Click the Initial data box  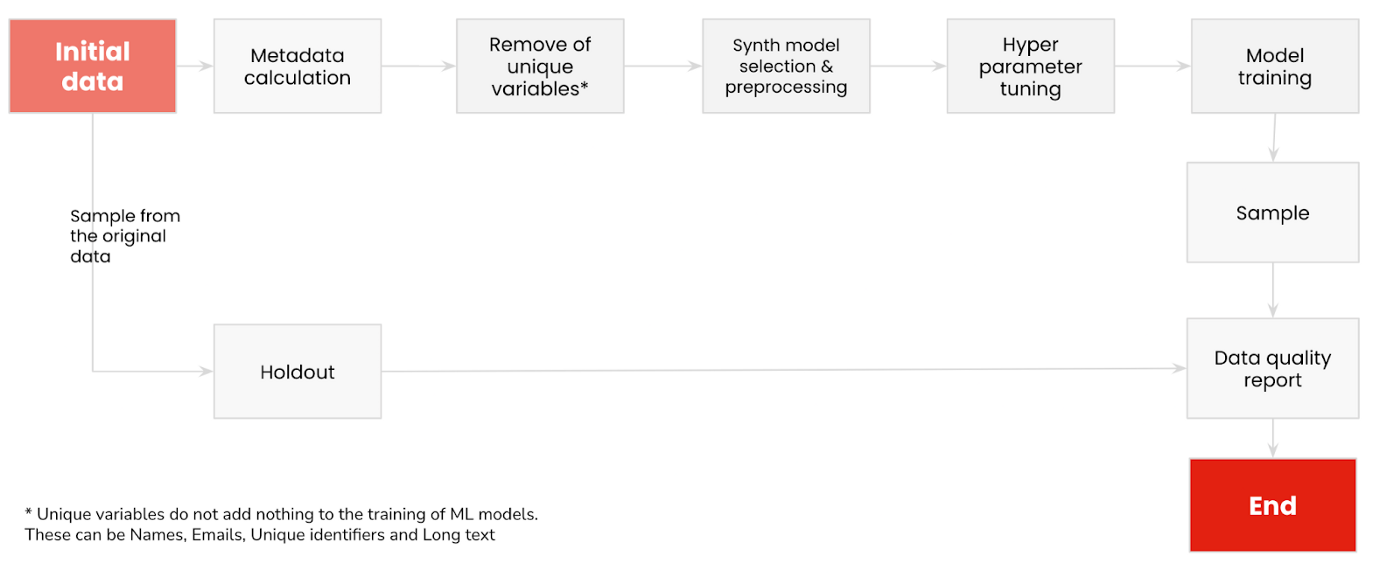(93, 66)
